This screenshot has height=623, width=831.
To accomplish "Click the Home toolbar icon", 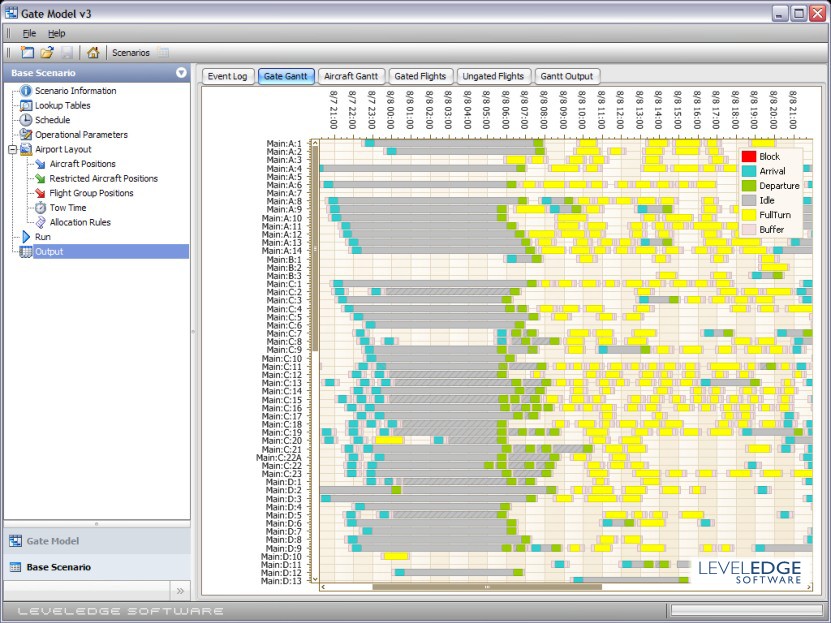I will pos(92,52).
